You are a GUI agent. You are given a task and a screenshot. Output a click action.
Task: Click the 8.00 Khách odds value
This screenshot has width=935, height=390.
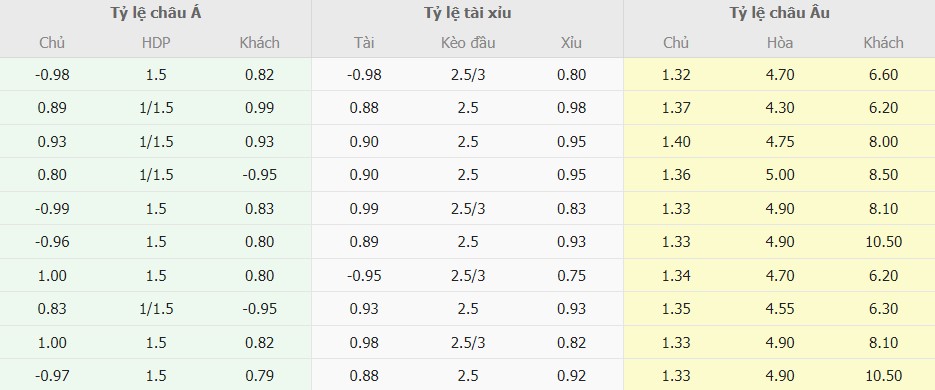point(884,142)
